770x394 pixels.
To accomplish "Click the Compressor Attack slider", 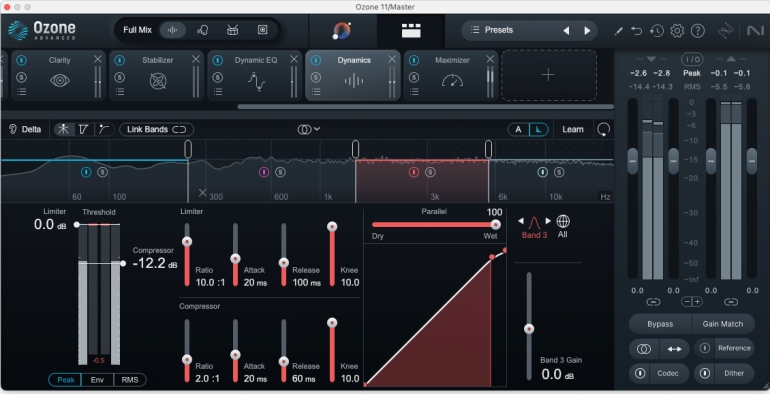I will click(x=235, y=351).
